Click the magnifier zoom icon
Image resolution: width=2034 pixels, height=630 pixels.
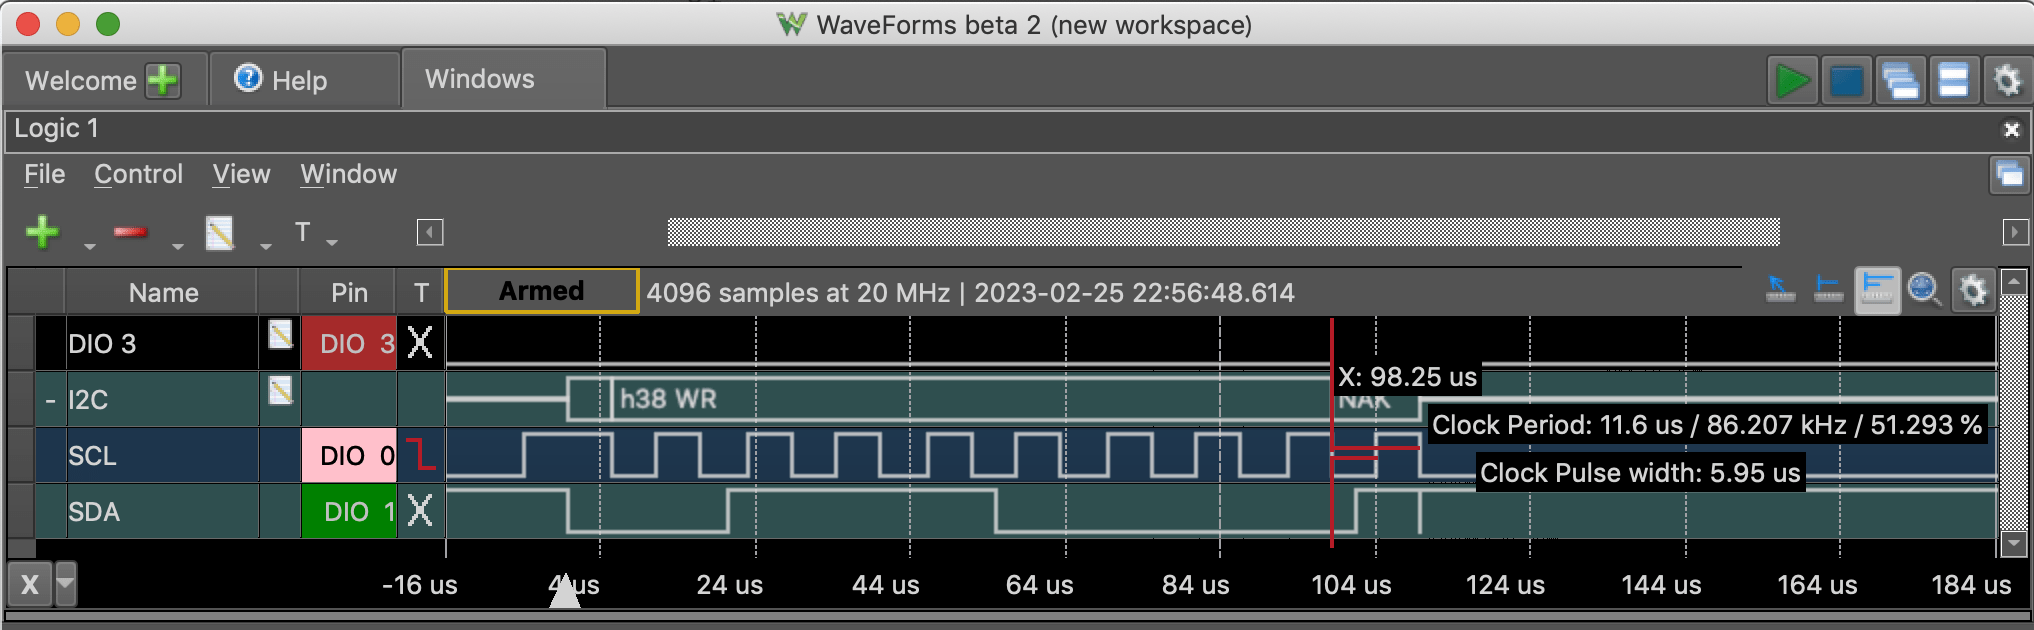[x=1924, y=290]
